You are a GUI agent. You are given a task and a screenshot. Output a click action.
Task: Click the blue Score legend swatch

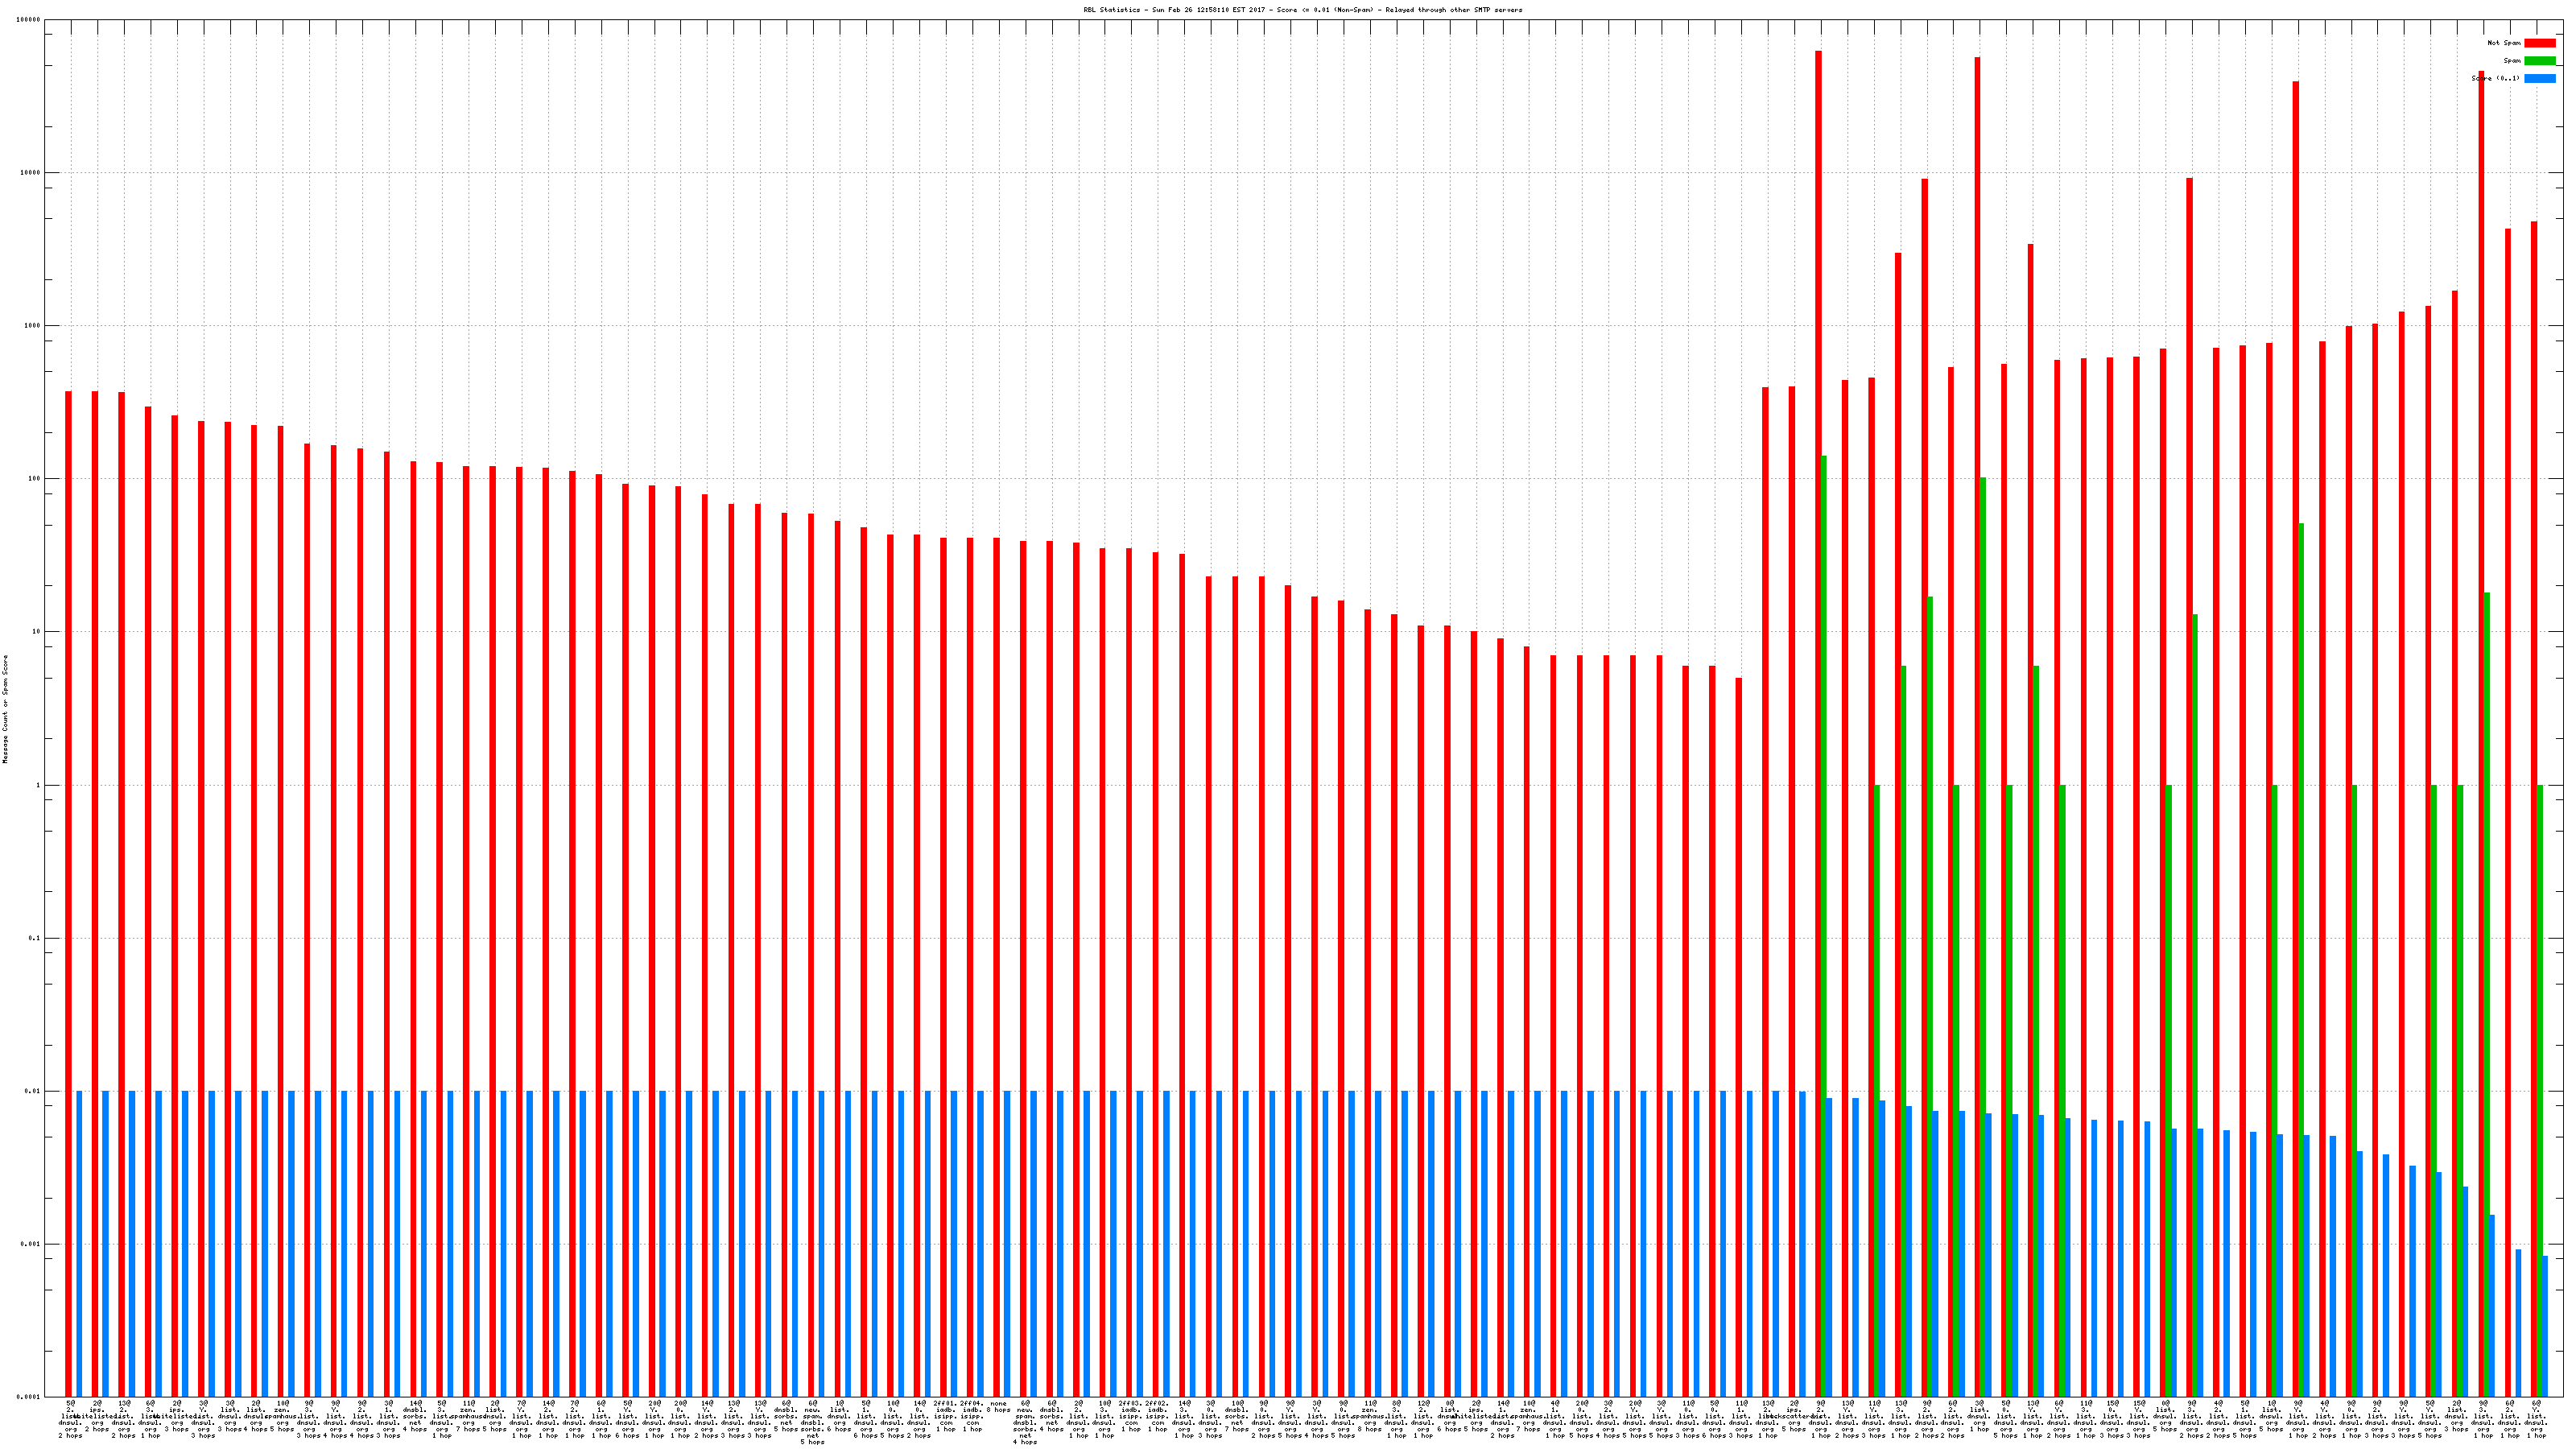tap(2539, 78)
